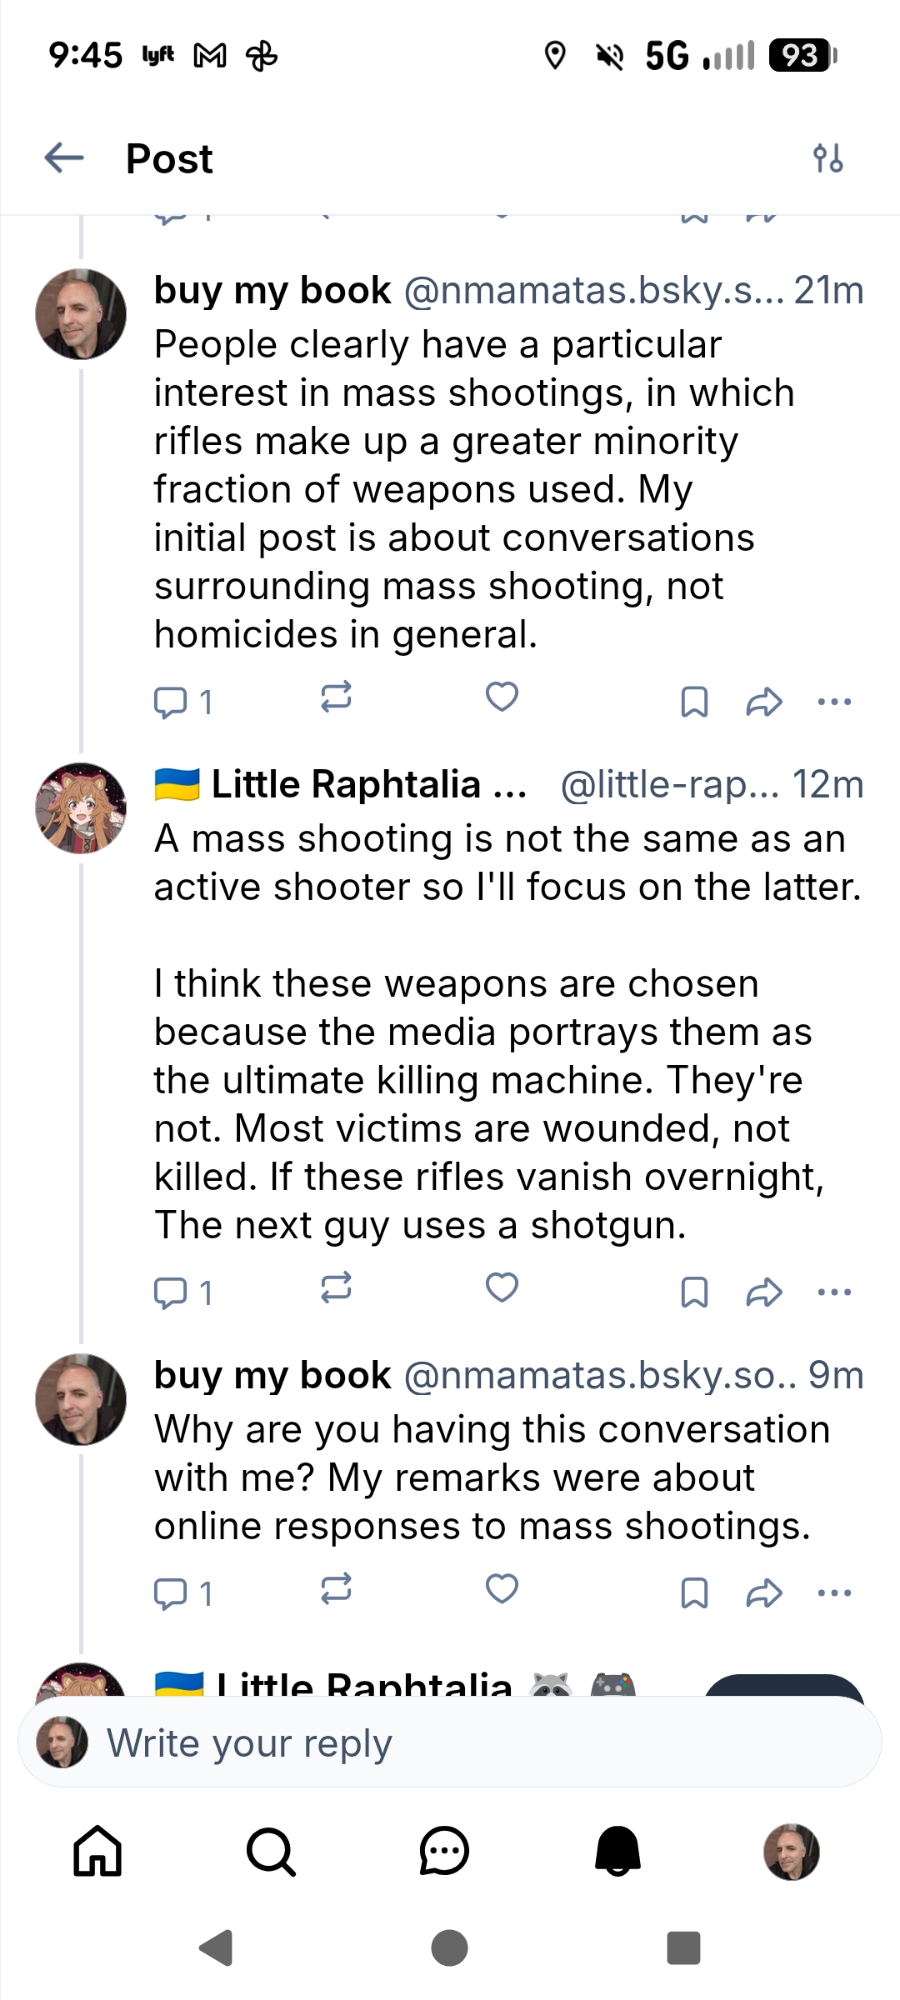Share the 21m post by buy my book
900x2000 pixels.
(x=764, y=701)
